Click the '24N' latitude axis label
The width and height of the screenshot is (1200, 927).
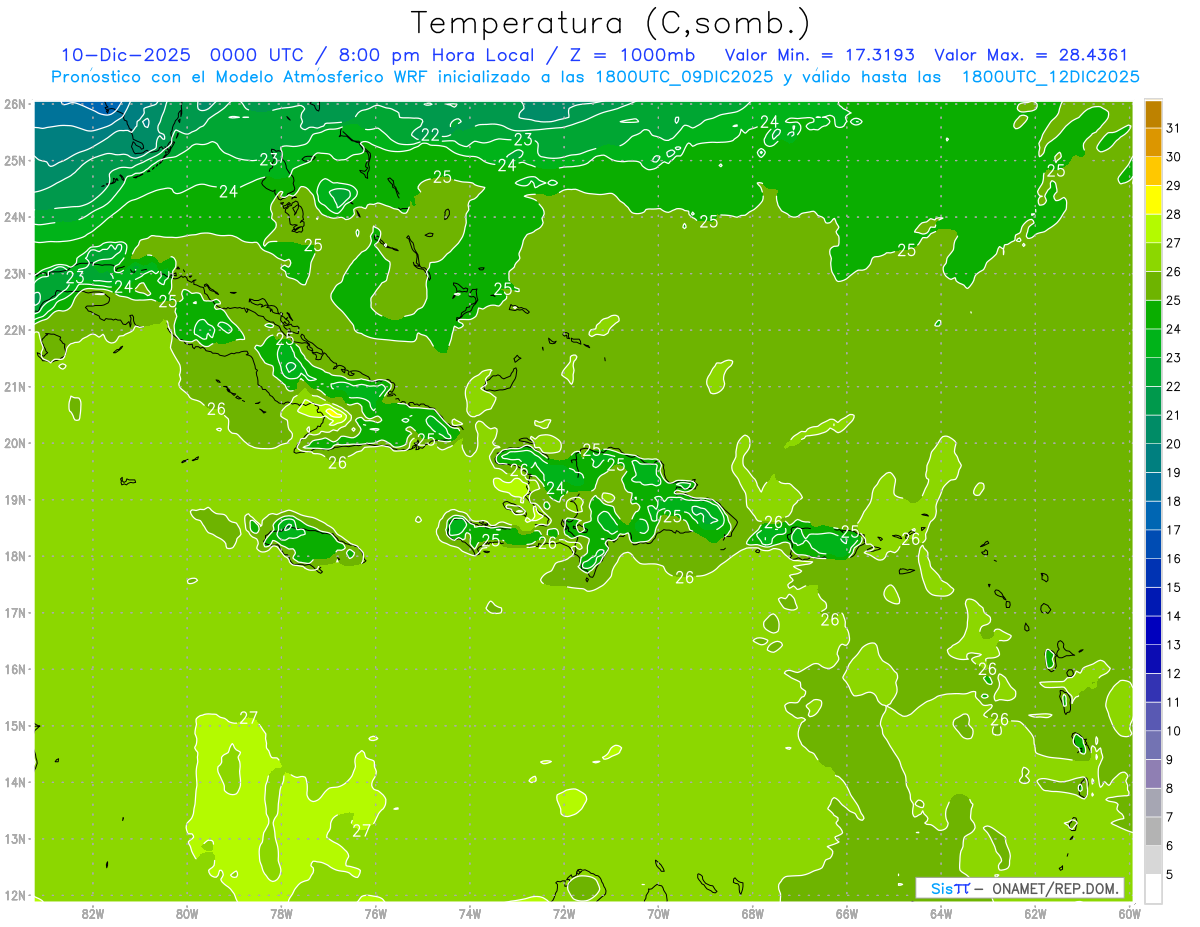point(15,217)
